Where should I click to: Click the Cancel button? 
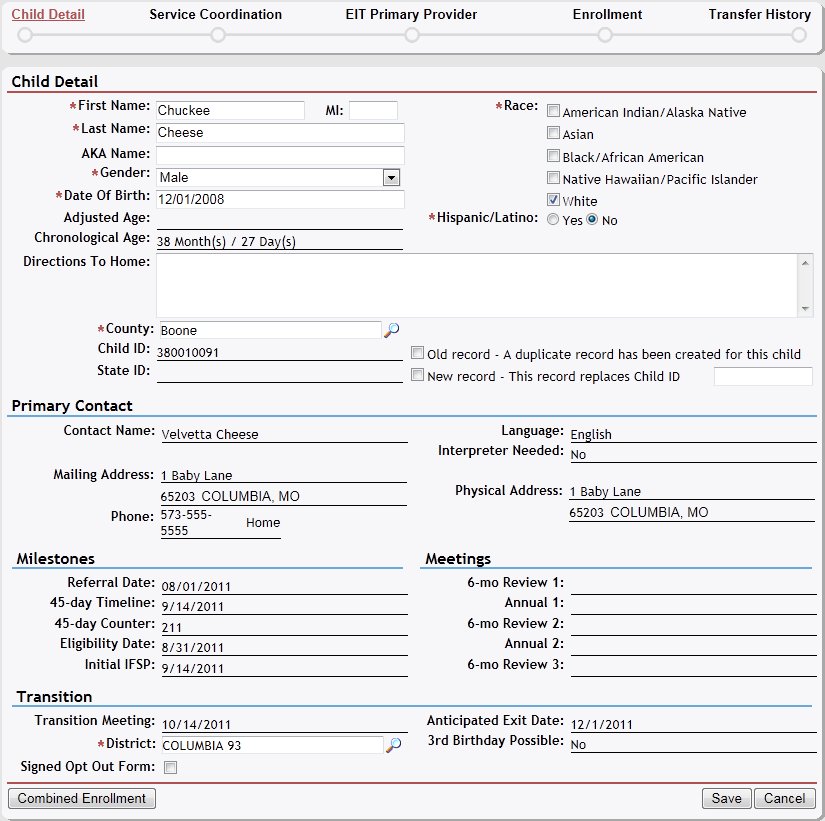click(x=785, y=798)
